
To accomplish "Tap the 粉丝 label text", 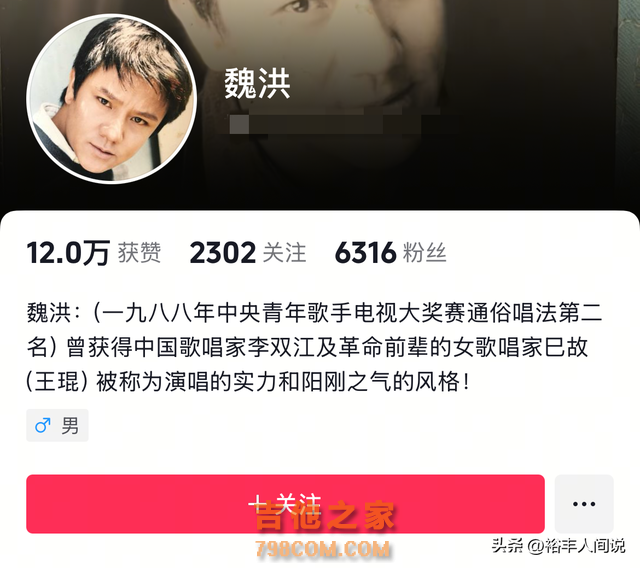I will click(x=424, y=253).
